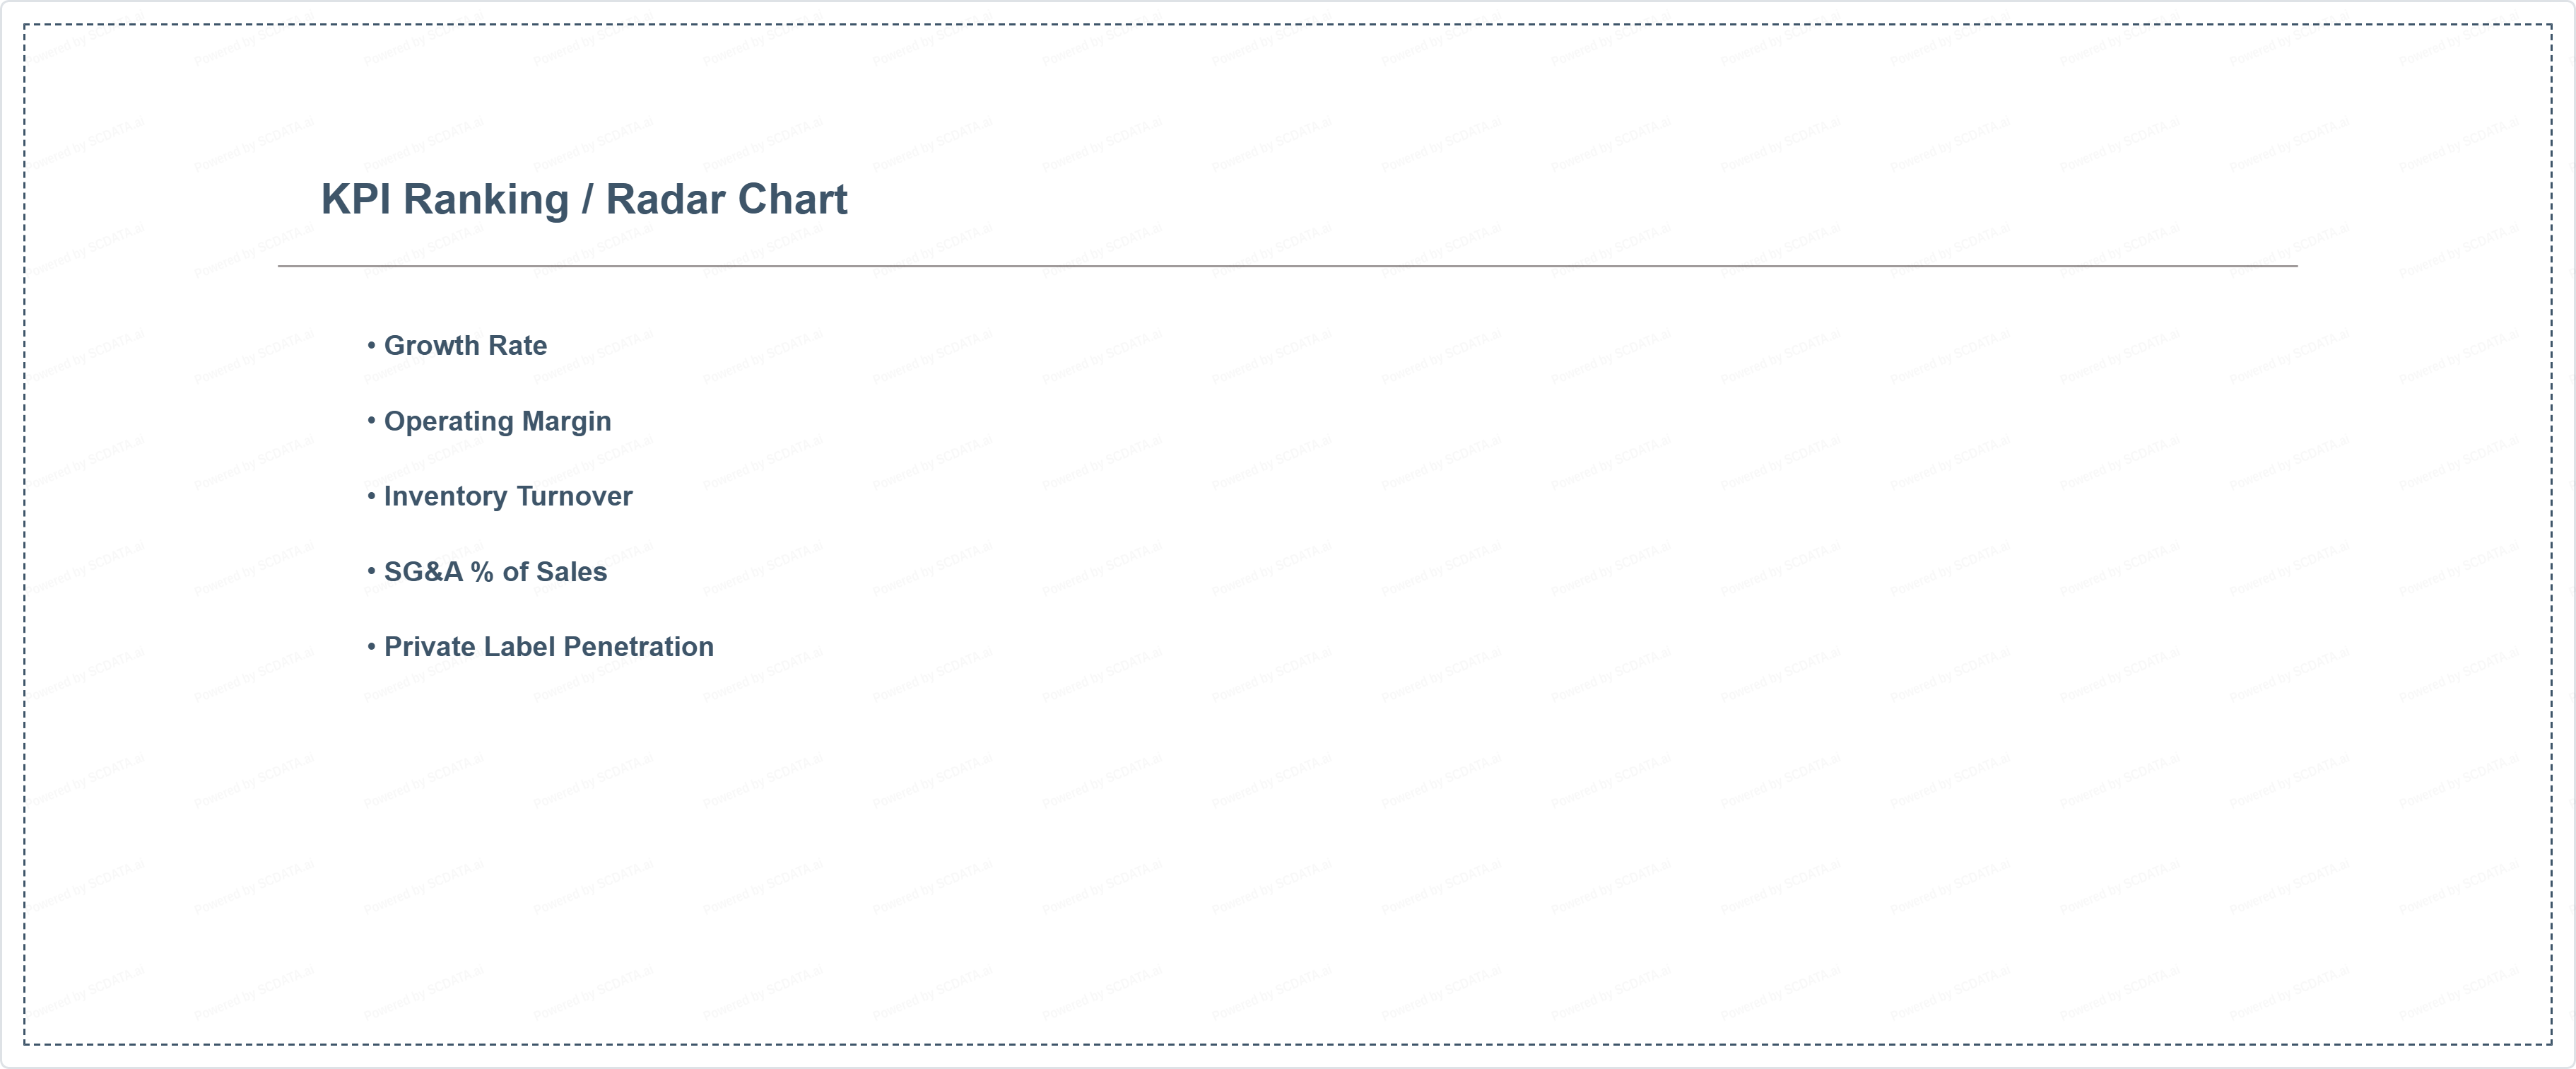Click the percent sign in the SG&A item

[482, 572]
